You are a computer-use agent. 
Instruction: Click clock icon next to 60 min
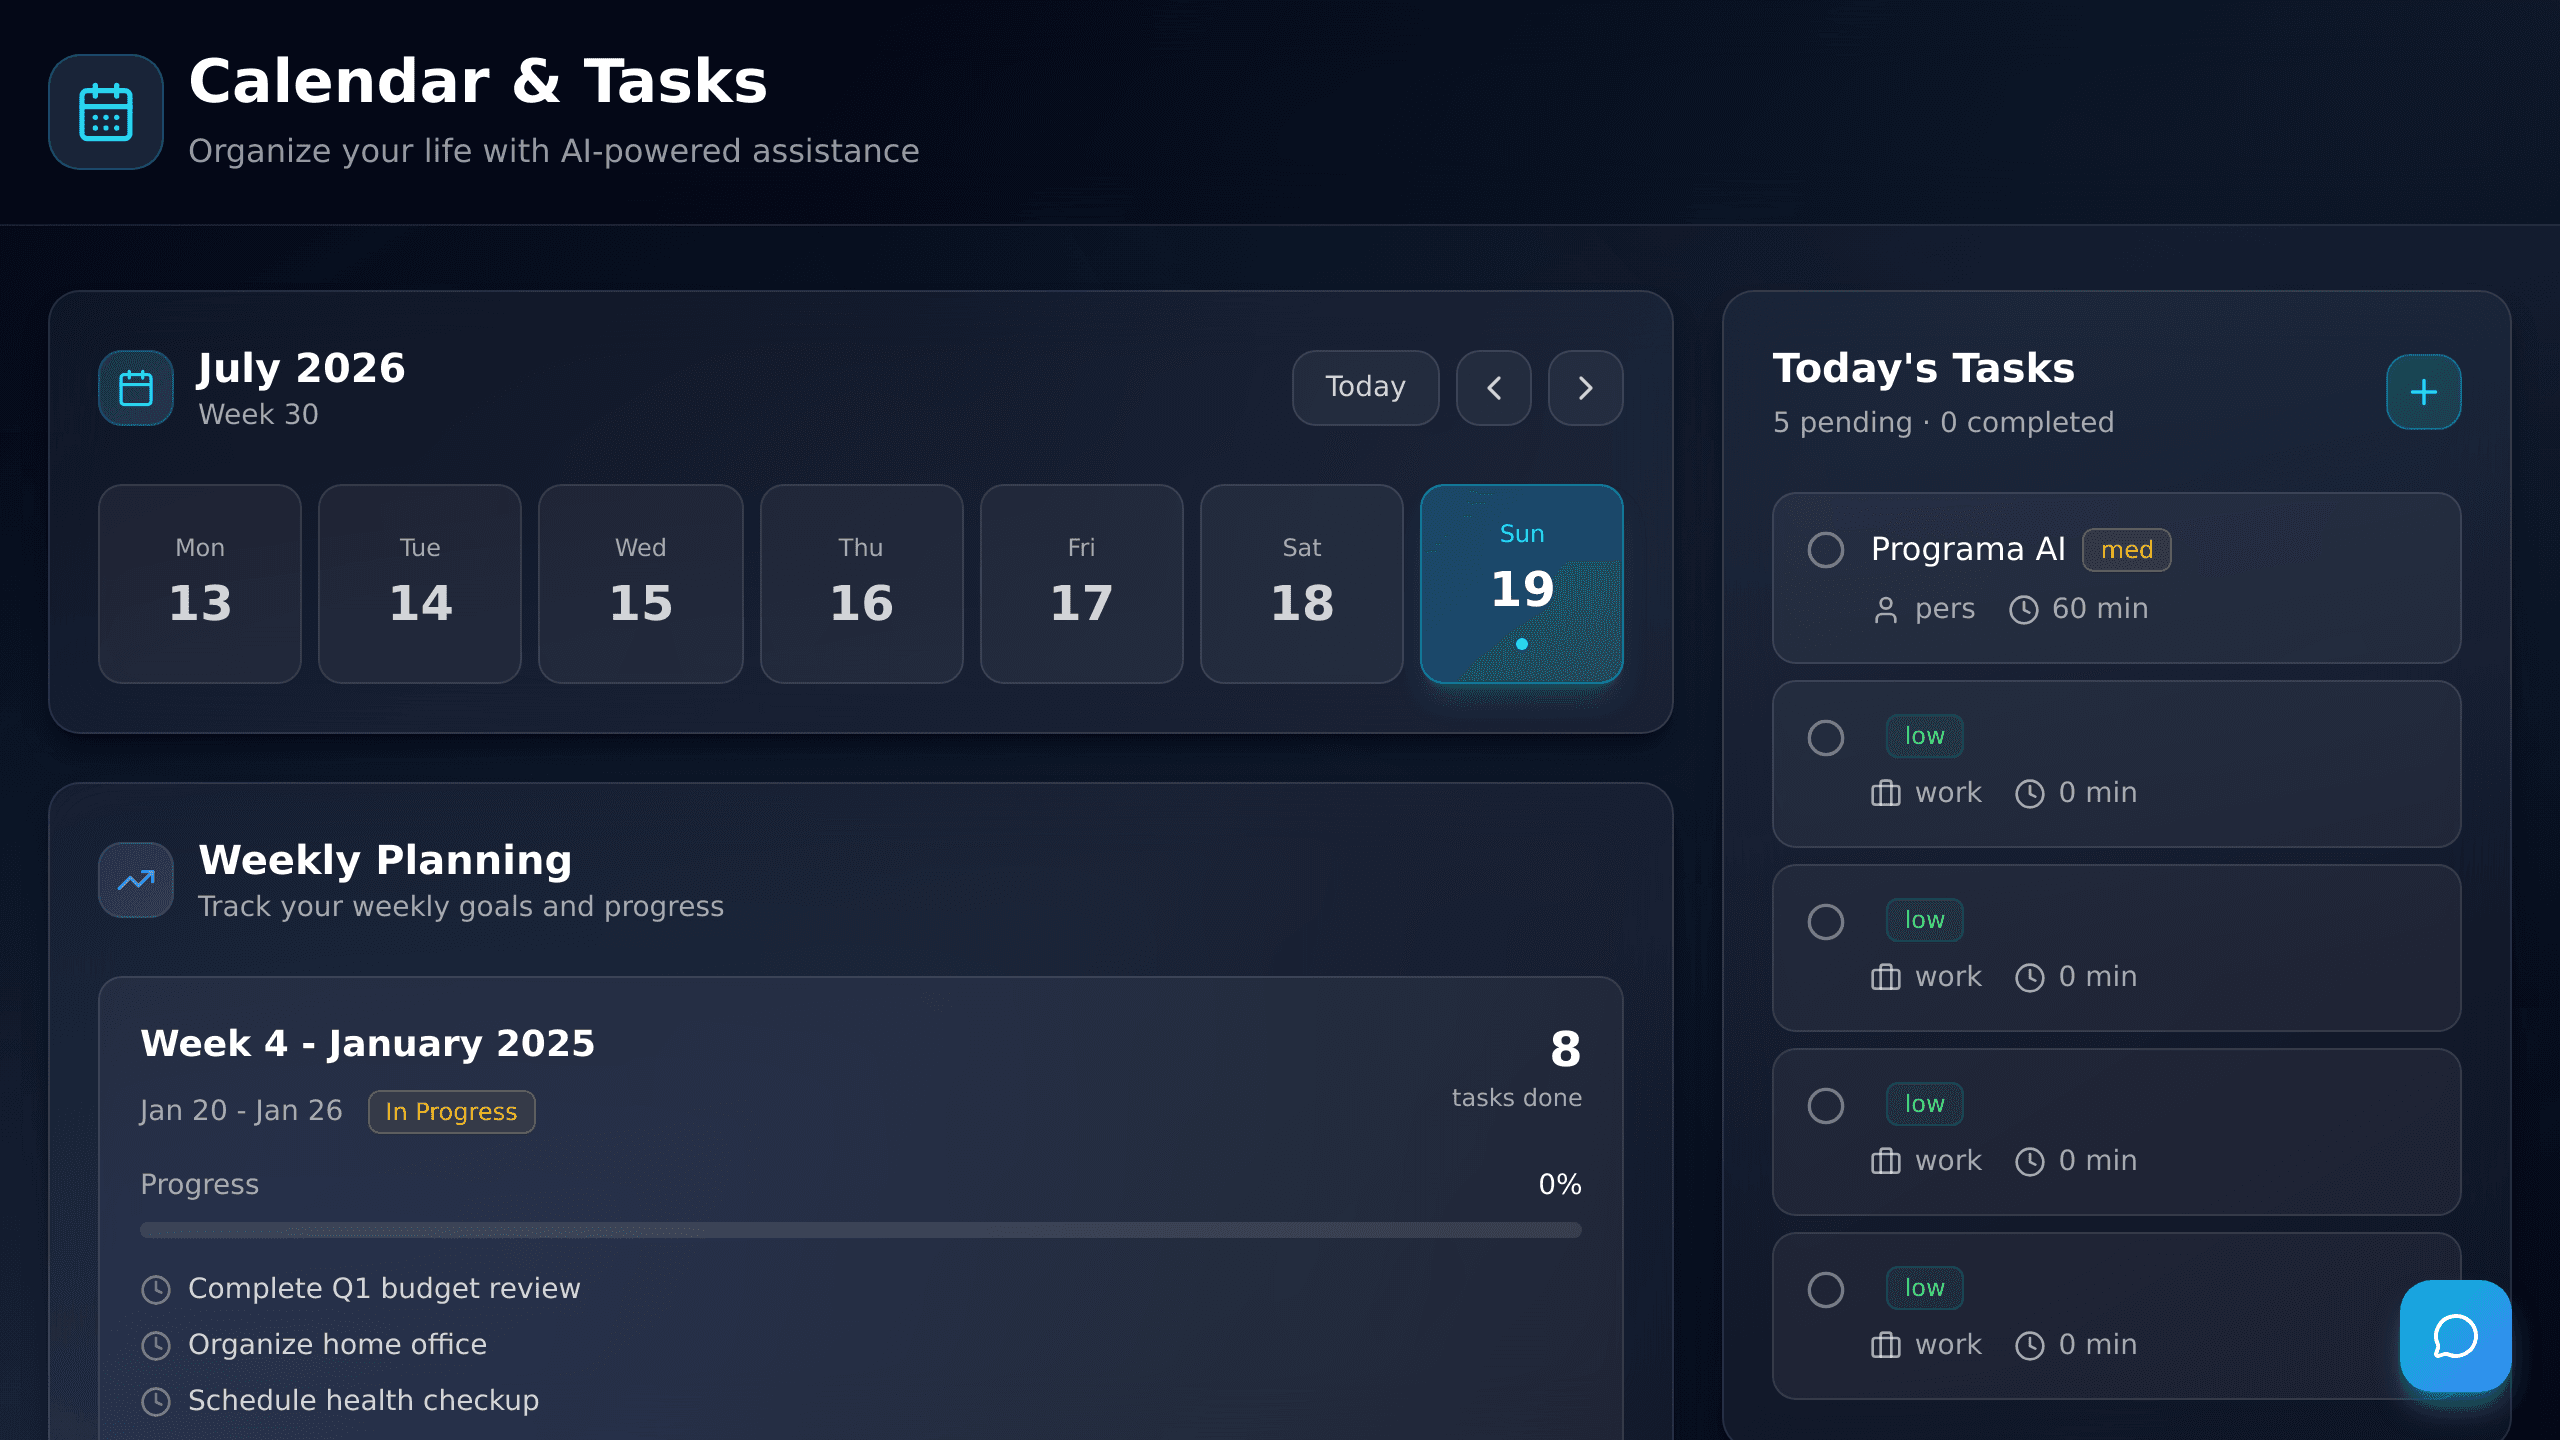(2024, 610)
